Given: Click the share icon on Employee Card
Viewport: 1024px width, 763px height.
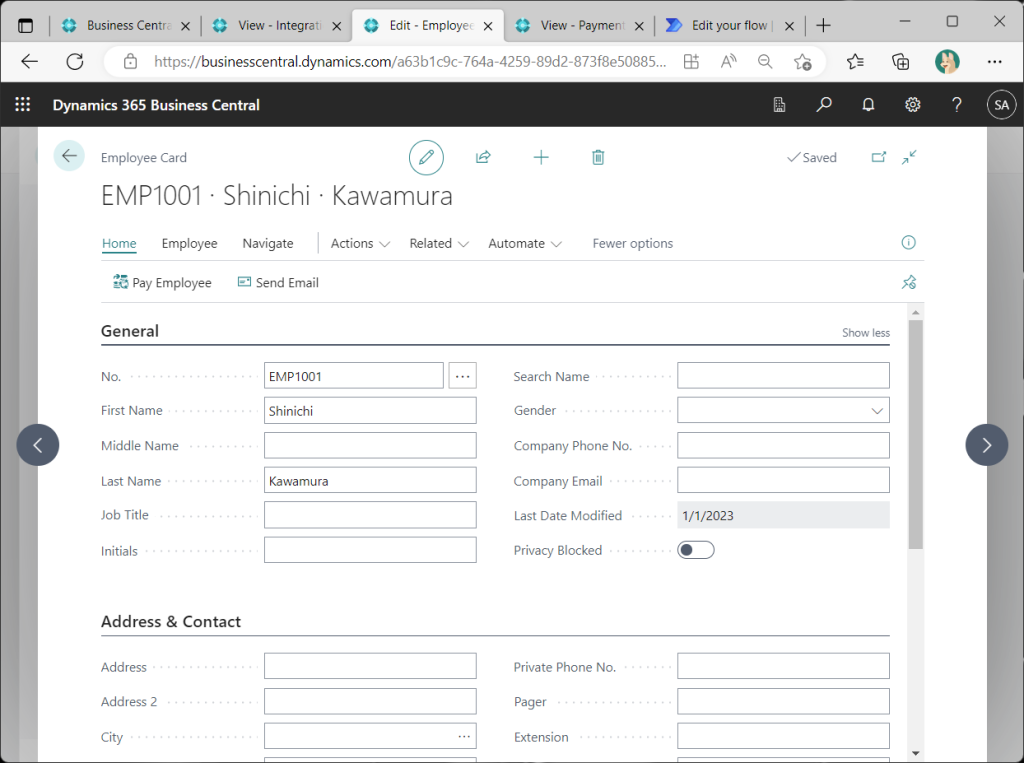Looking at the screenshot, I should click(x=483, y=157).
